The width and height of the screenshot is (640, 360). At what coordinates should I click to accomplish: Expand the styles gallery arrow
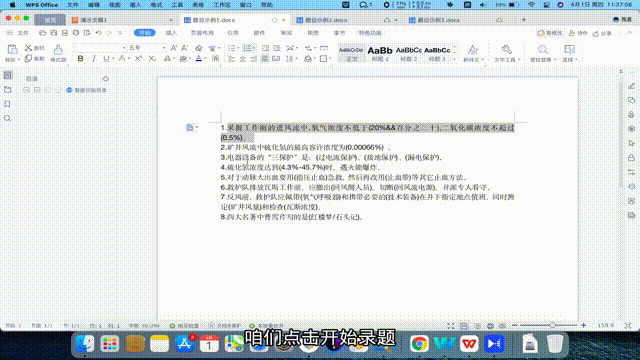tap(455, 59)
